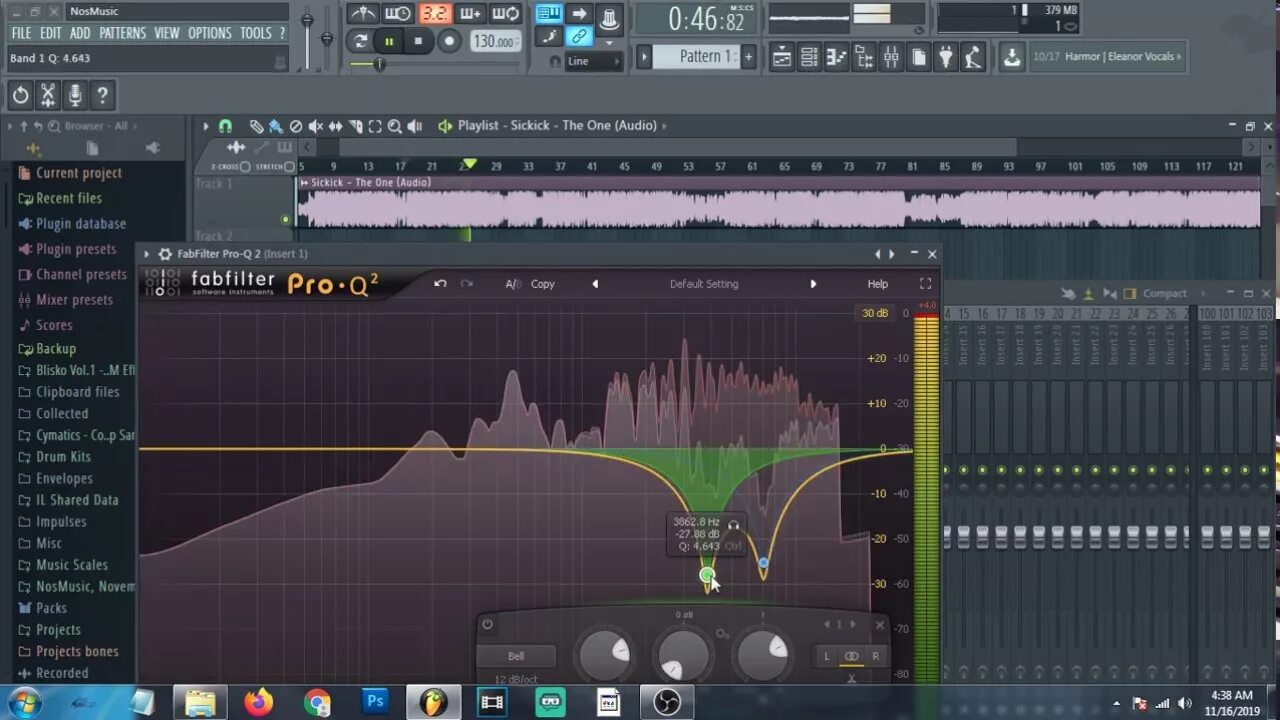Click the tempo field showing 130.000

tap(495, 42)
